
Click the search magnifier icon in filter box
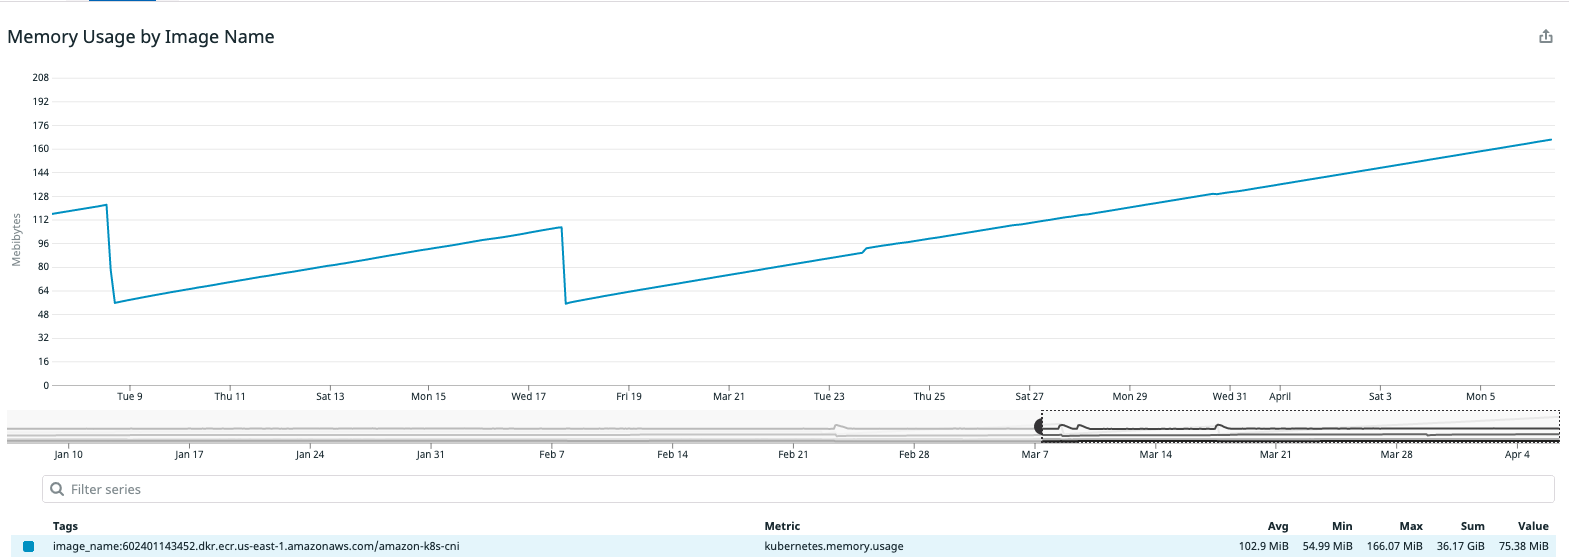(x=57, y=489)
